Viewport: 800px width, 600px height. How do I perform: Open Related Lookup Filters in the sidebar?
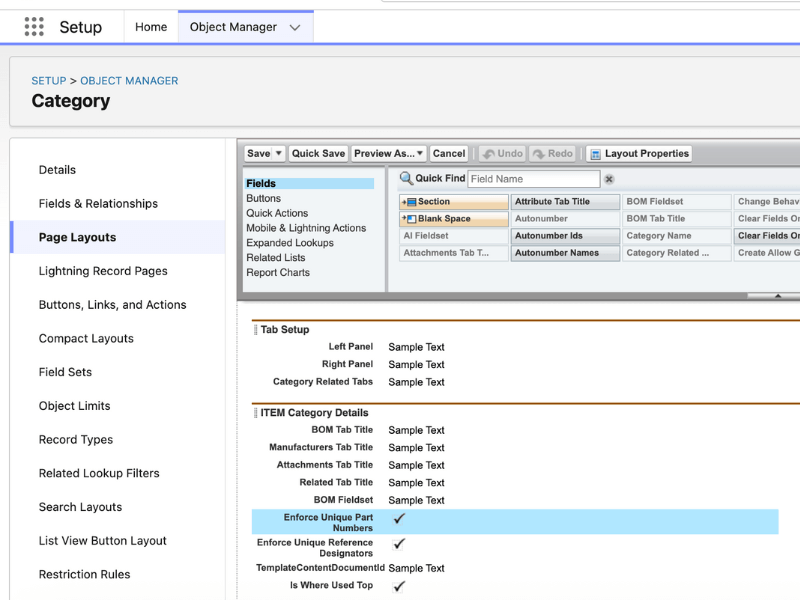[99, 473]
